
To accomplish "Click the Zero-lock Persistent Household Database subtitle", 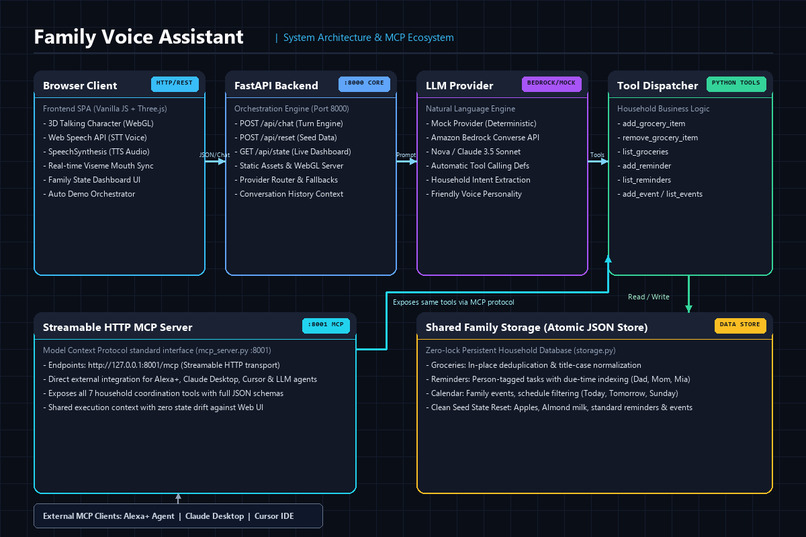I will click(x=521, y=350).
